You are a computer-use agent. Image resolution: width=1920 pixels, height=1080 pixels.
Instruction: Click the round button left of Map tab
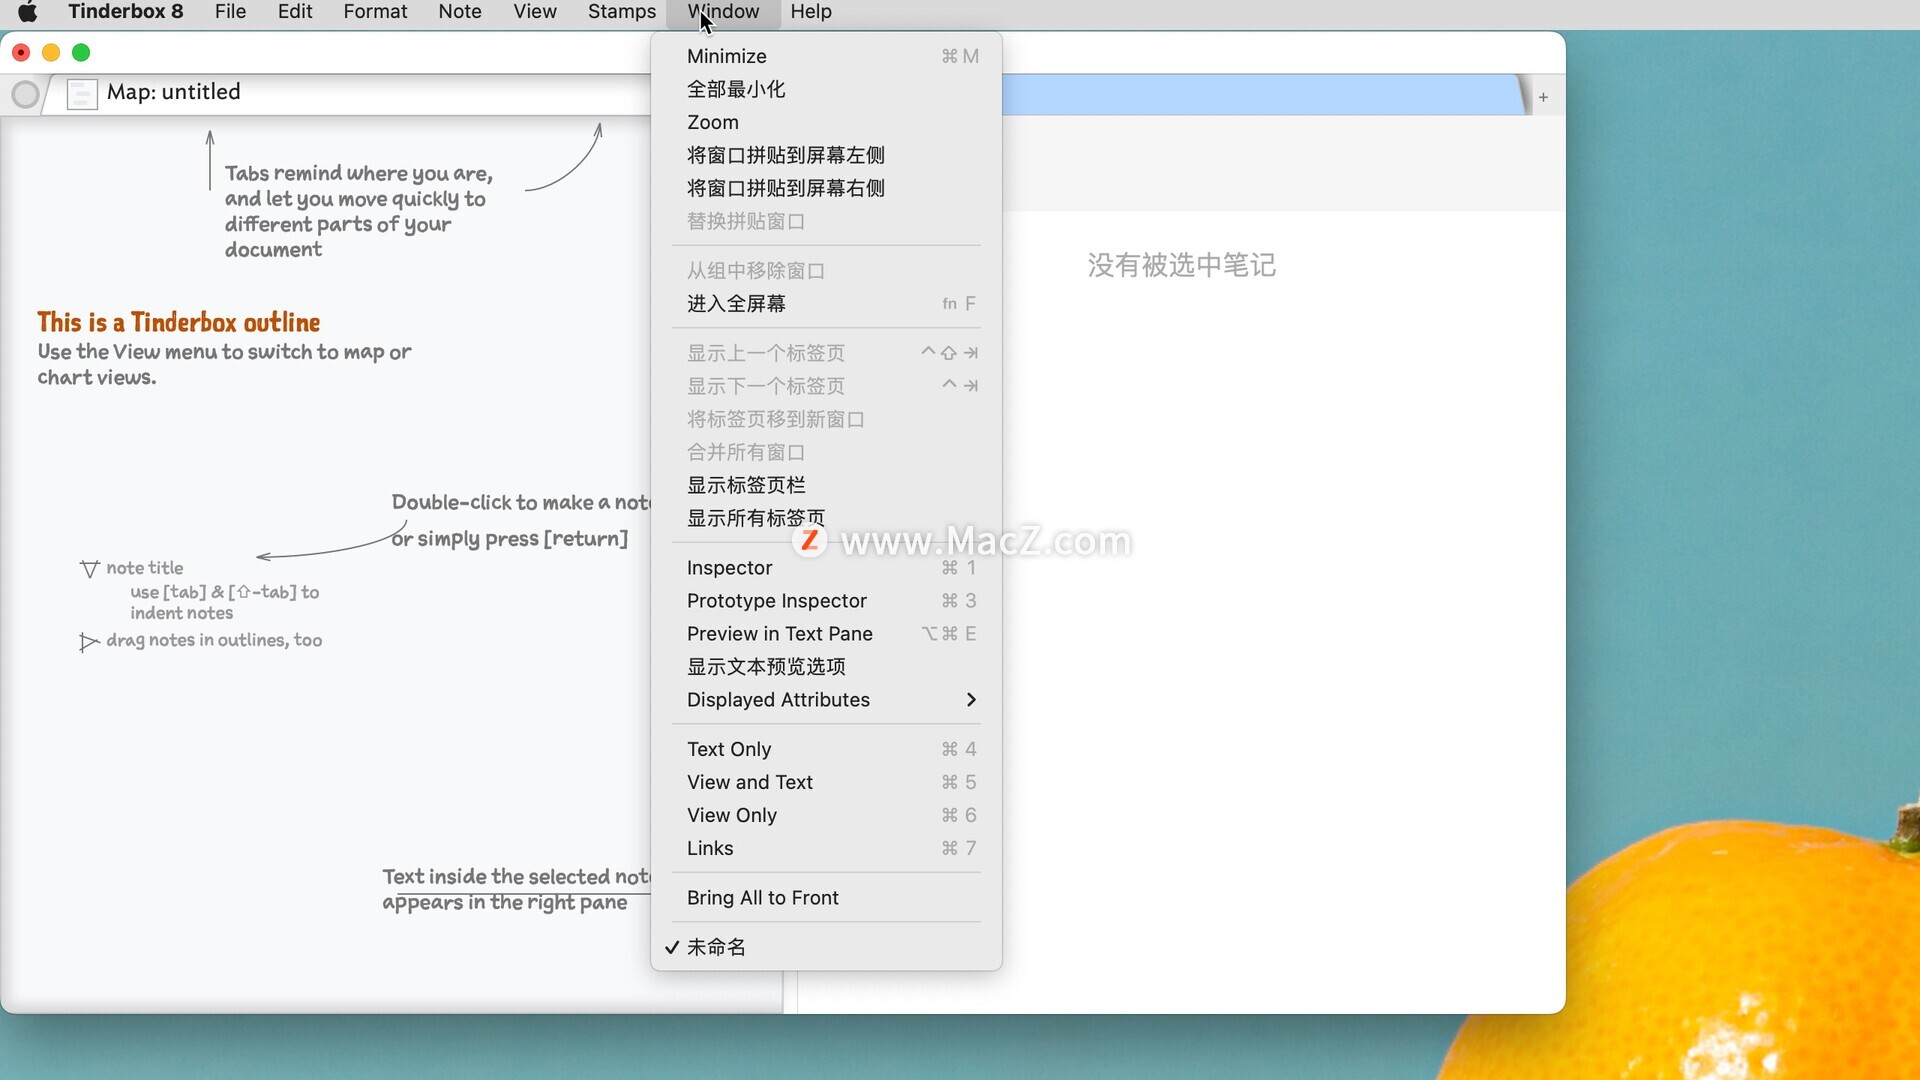[25, 95]
